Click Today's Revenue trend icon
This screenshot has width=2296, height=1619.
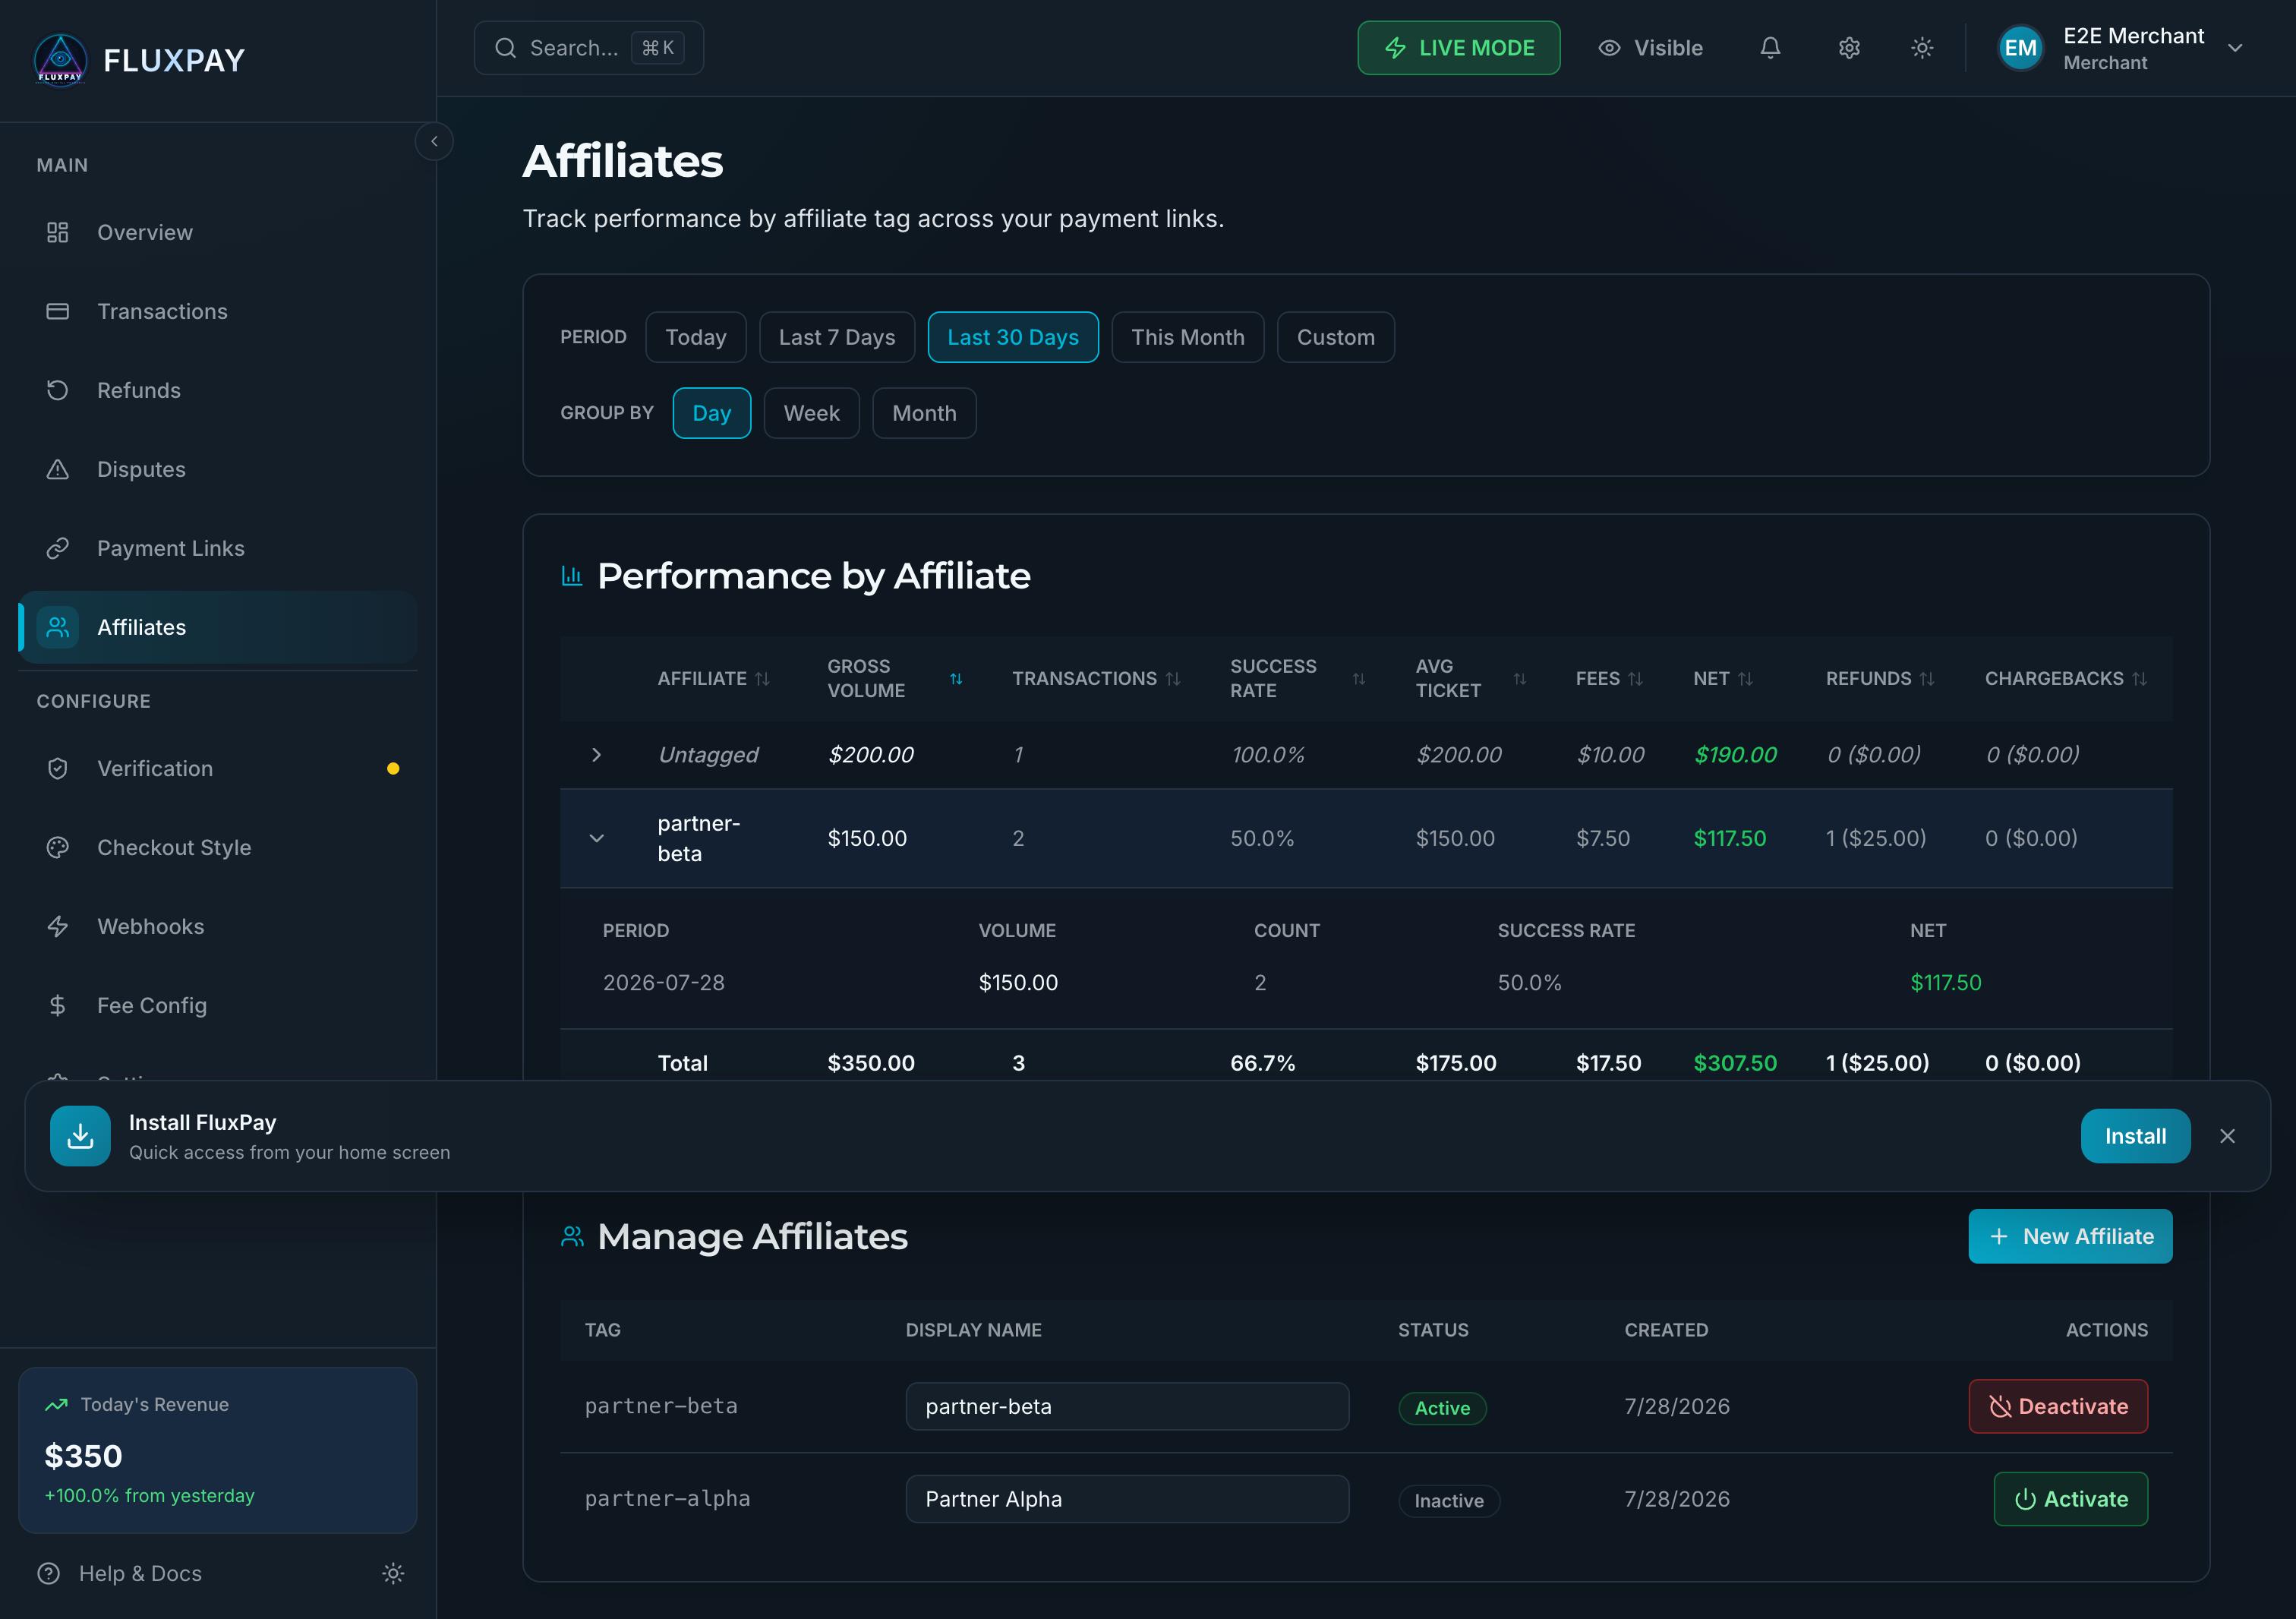point(56,1404)
